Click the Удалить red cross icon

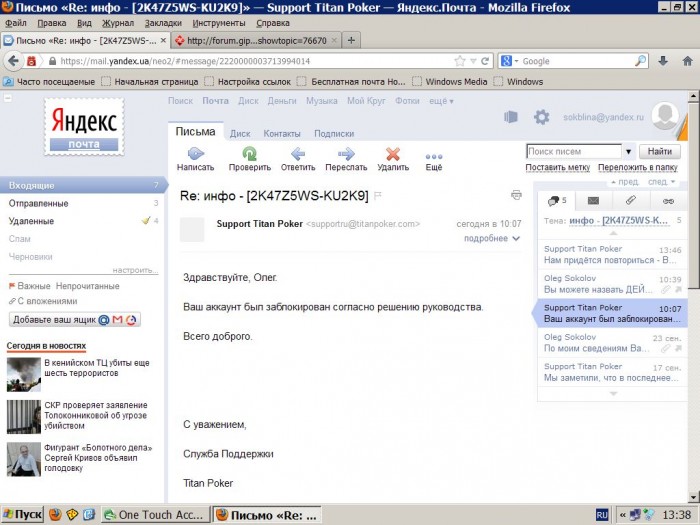pyautogui.click(x=393, y=154)
